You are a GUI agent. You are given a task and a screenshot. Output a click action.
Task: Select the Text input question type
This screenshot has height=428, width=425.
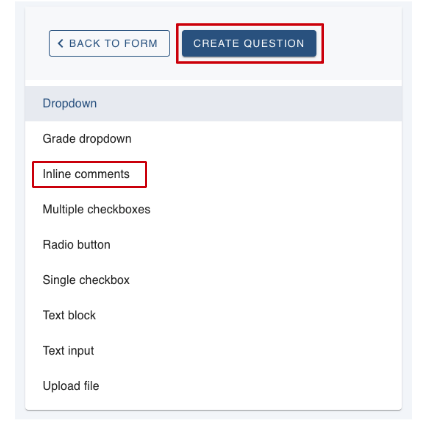[213, 351]
